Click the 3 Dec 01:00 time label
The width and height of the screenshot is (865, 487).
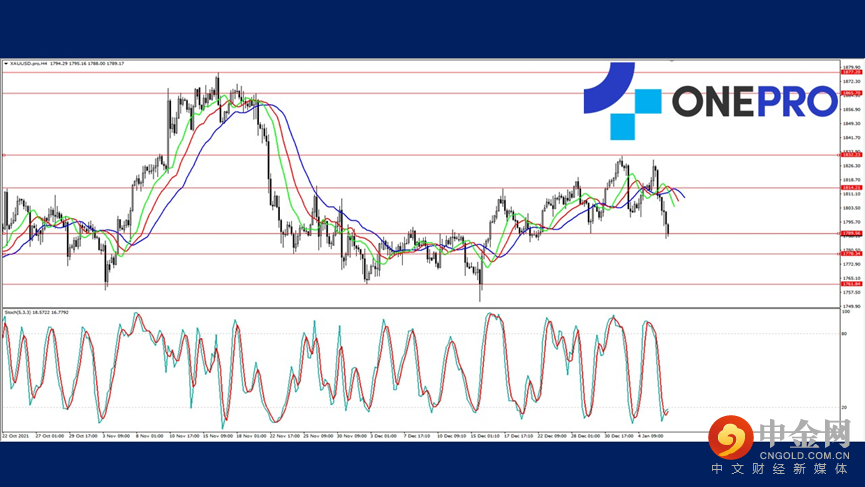(x=384, y=436)
